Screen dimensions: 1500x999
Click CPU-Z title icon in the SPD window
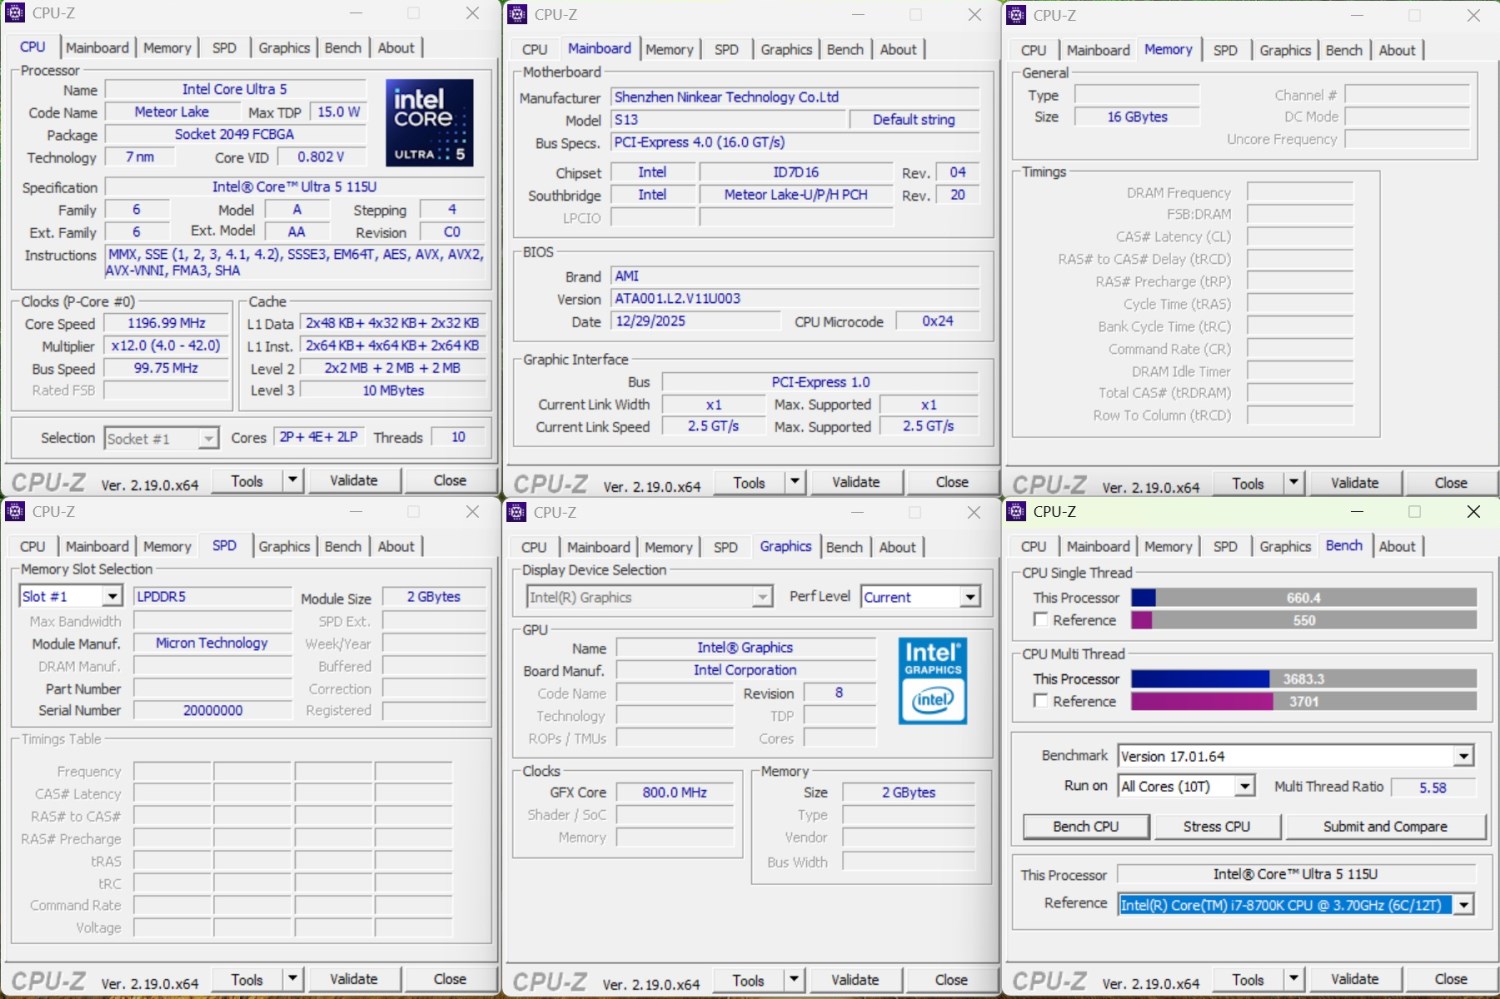(15, 512)
